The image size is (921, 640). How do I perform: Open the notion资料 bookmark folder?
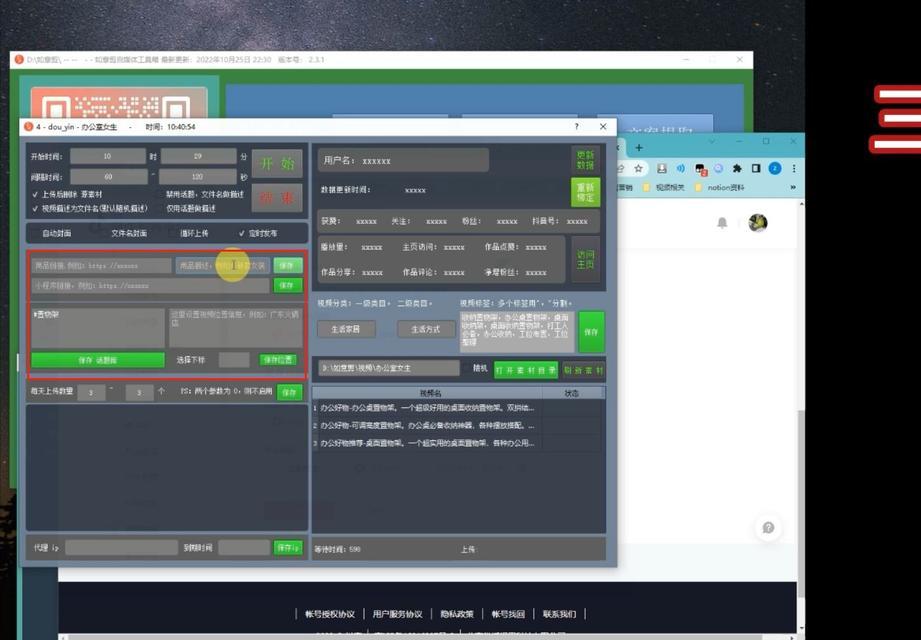tap(720, 187)
